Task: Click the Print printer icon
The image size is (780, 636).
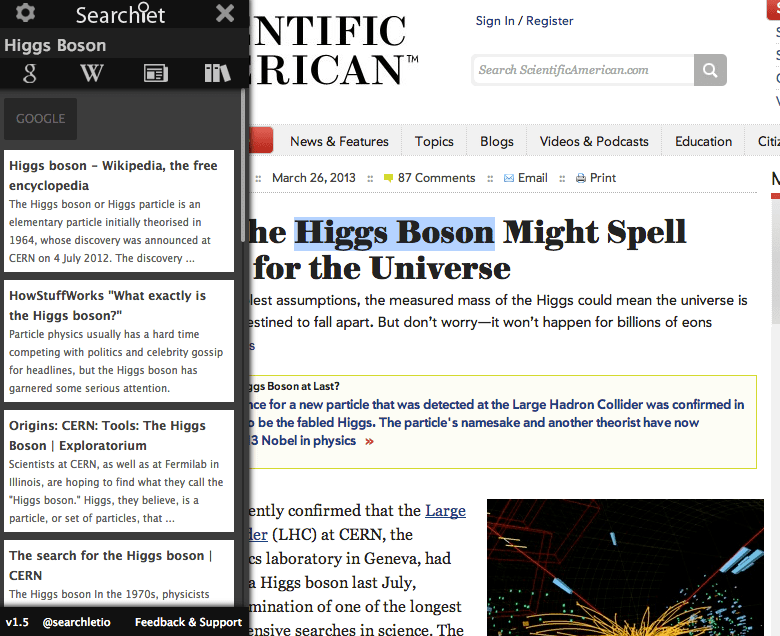Action: pos(581,178)
